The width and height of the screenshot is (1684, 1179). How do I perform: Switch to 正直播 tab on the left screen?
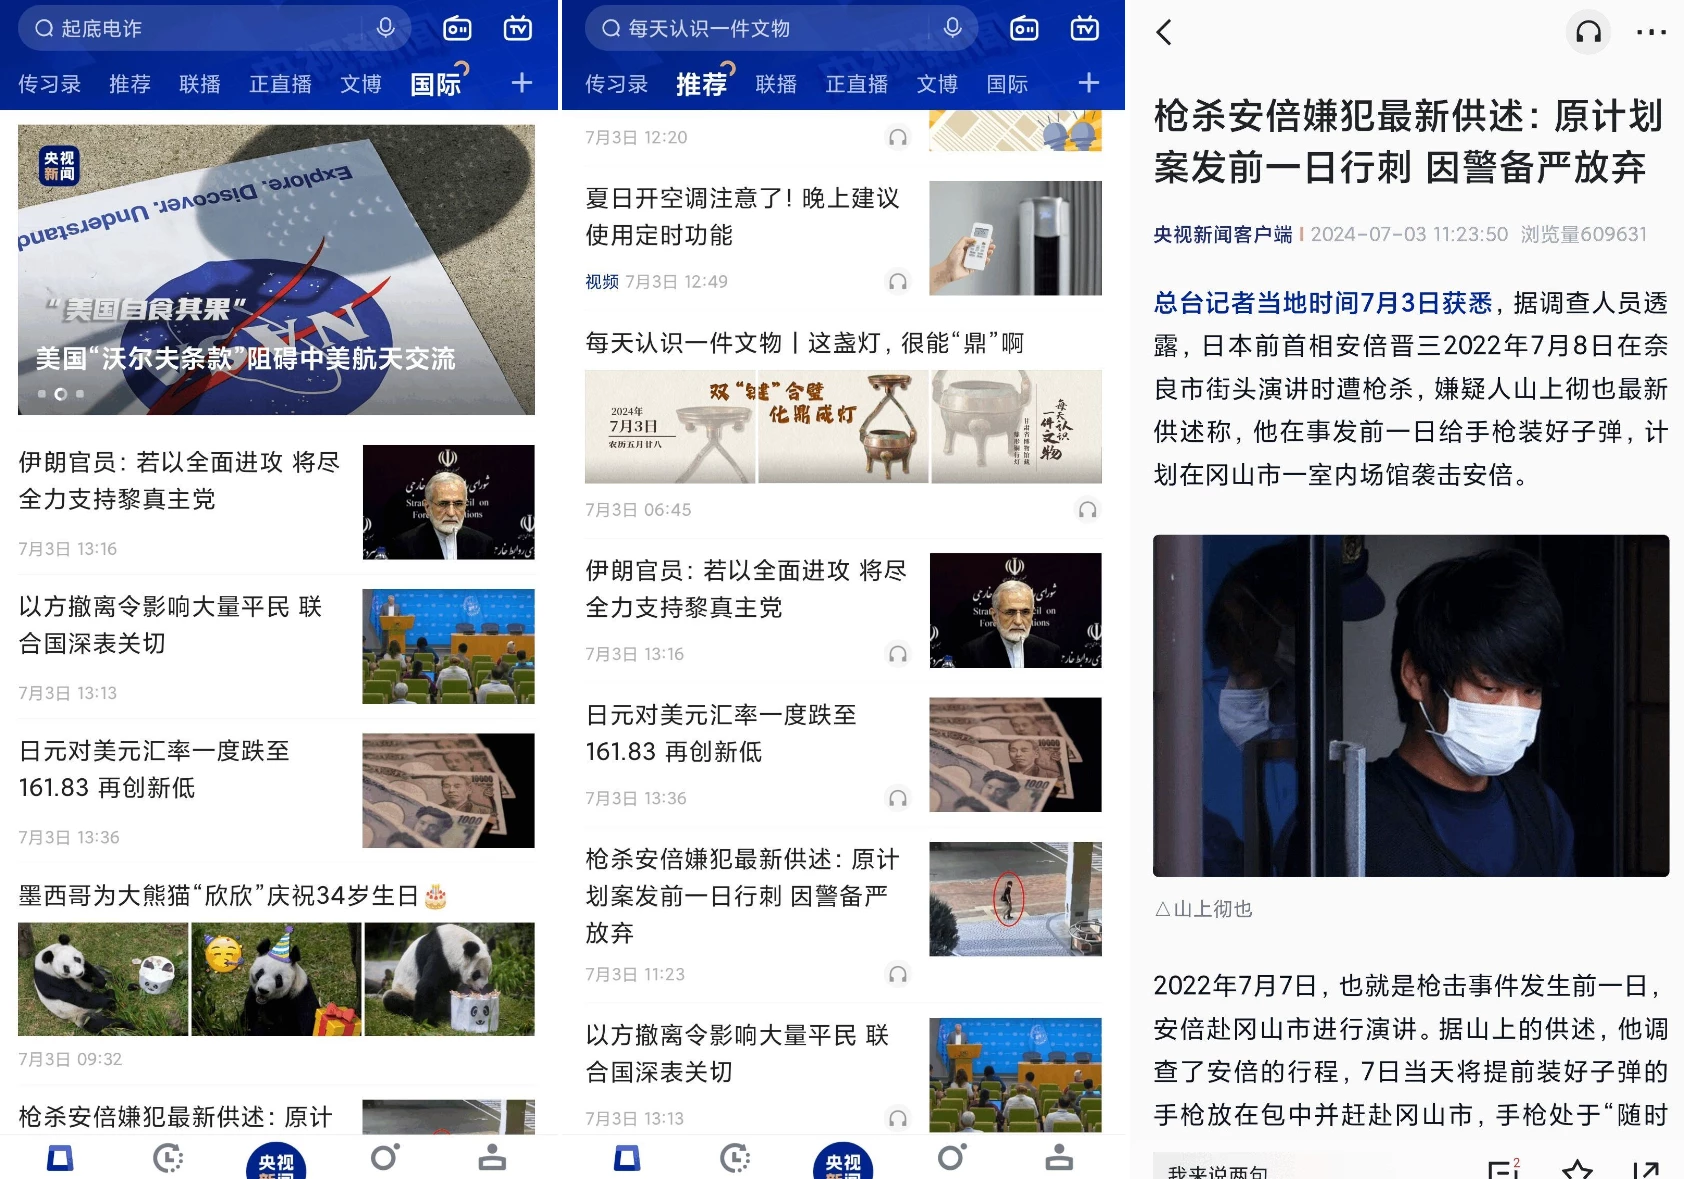(x=281, y=84)
